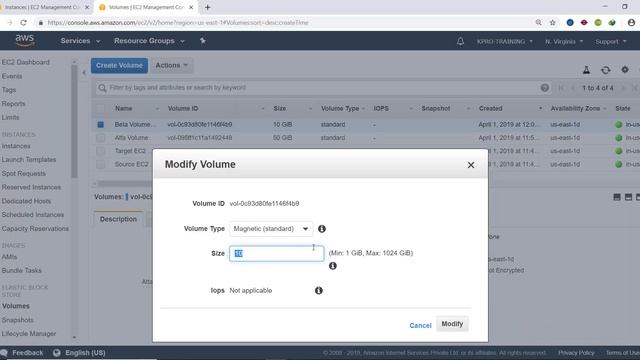Click the filter search field
Image resolution: width=640 pixels, height=360 pixels.
click(322, 88)
